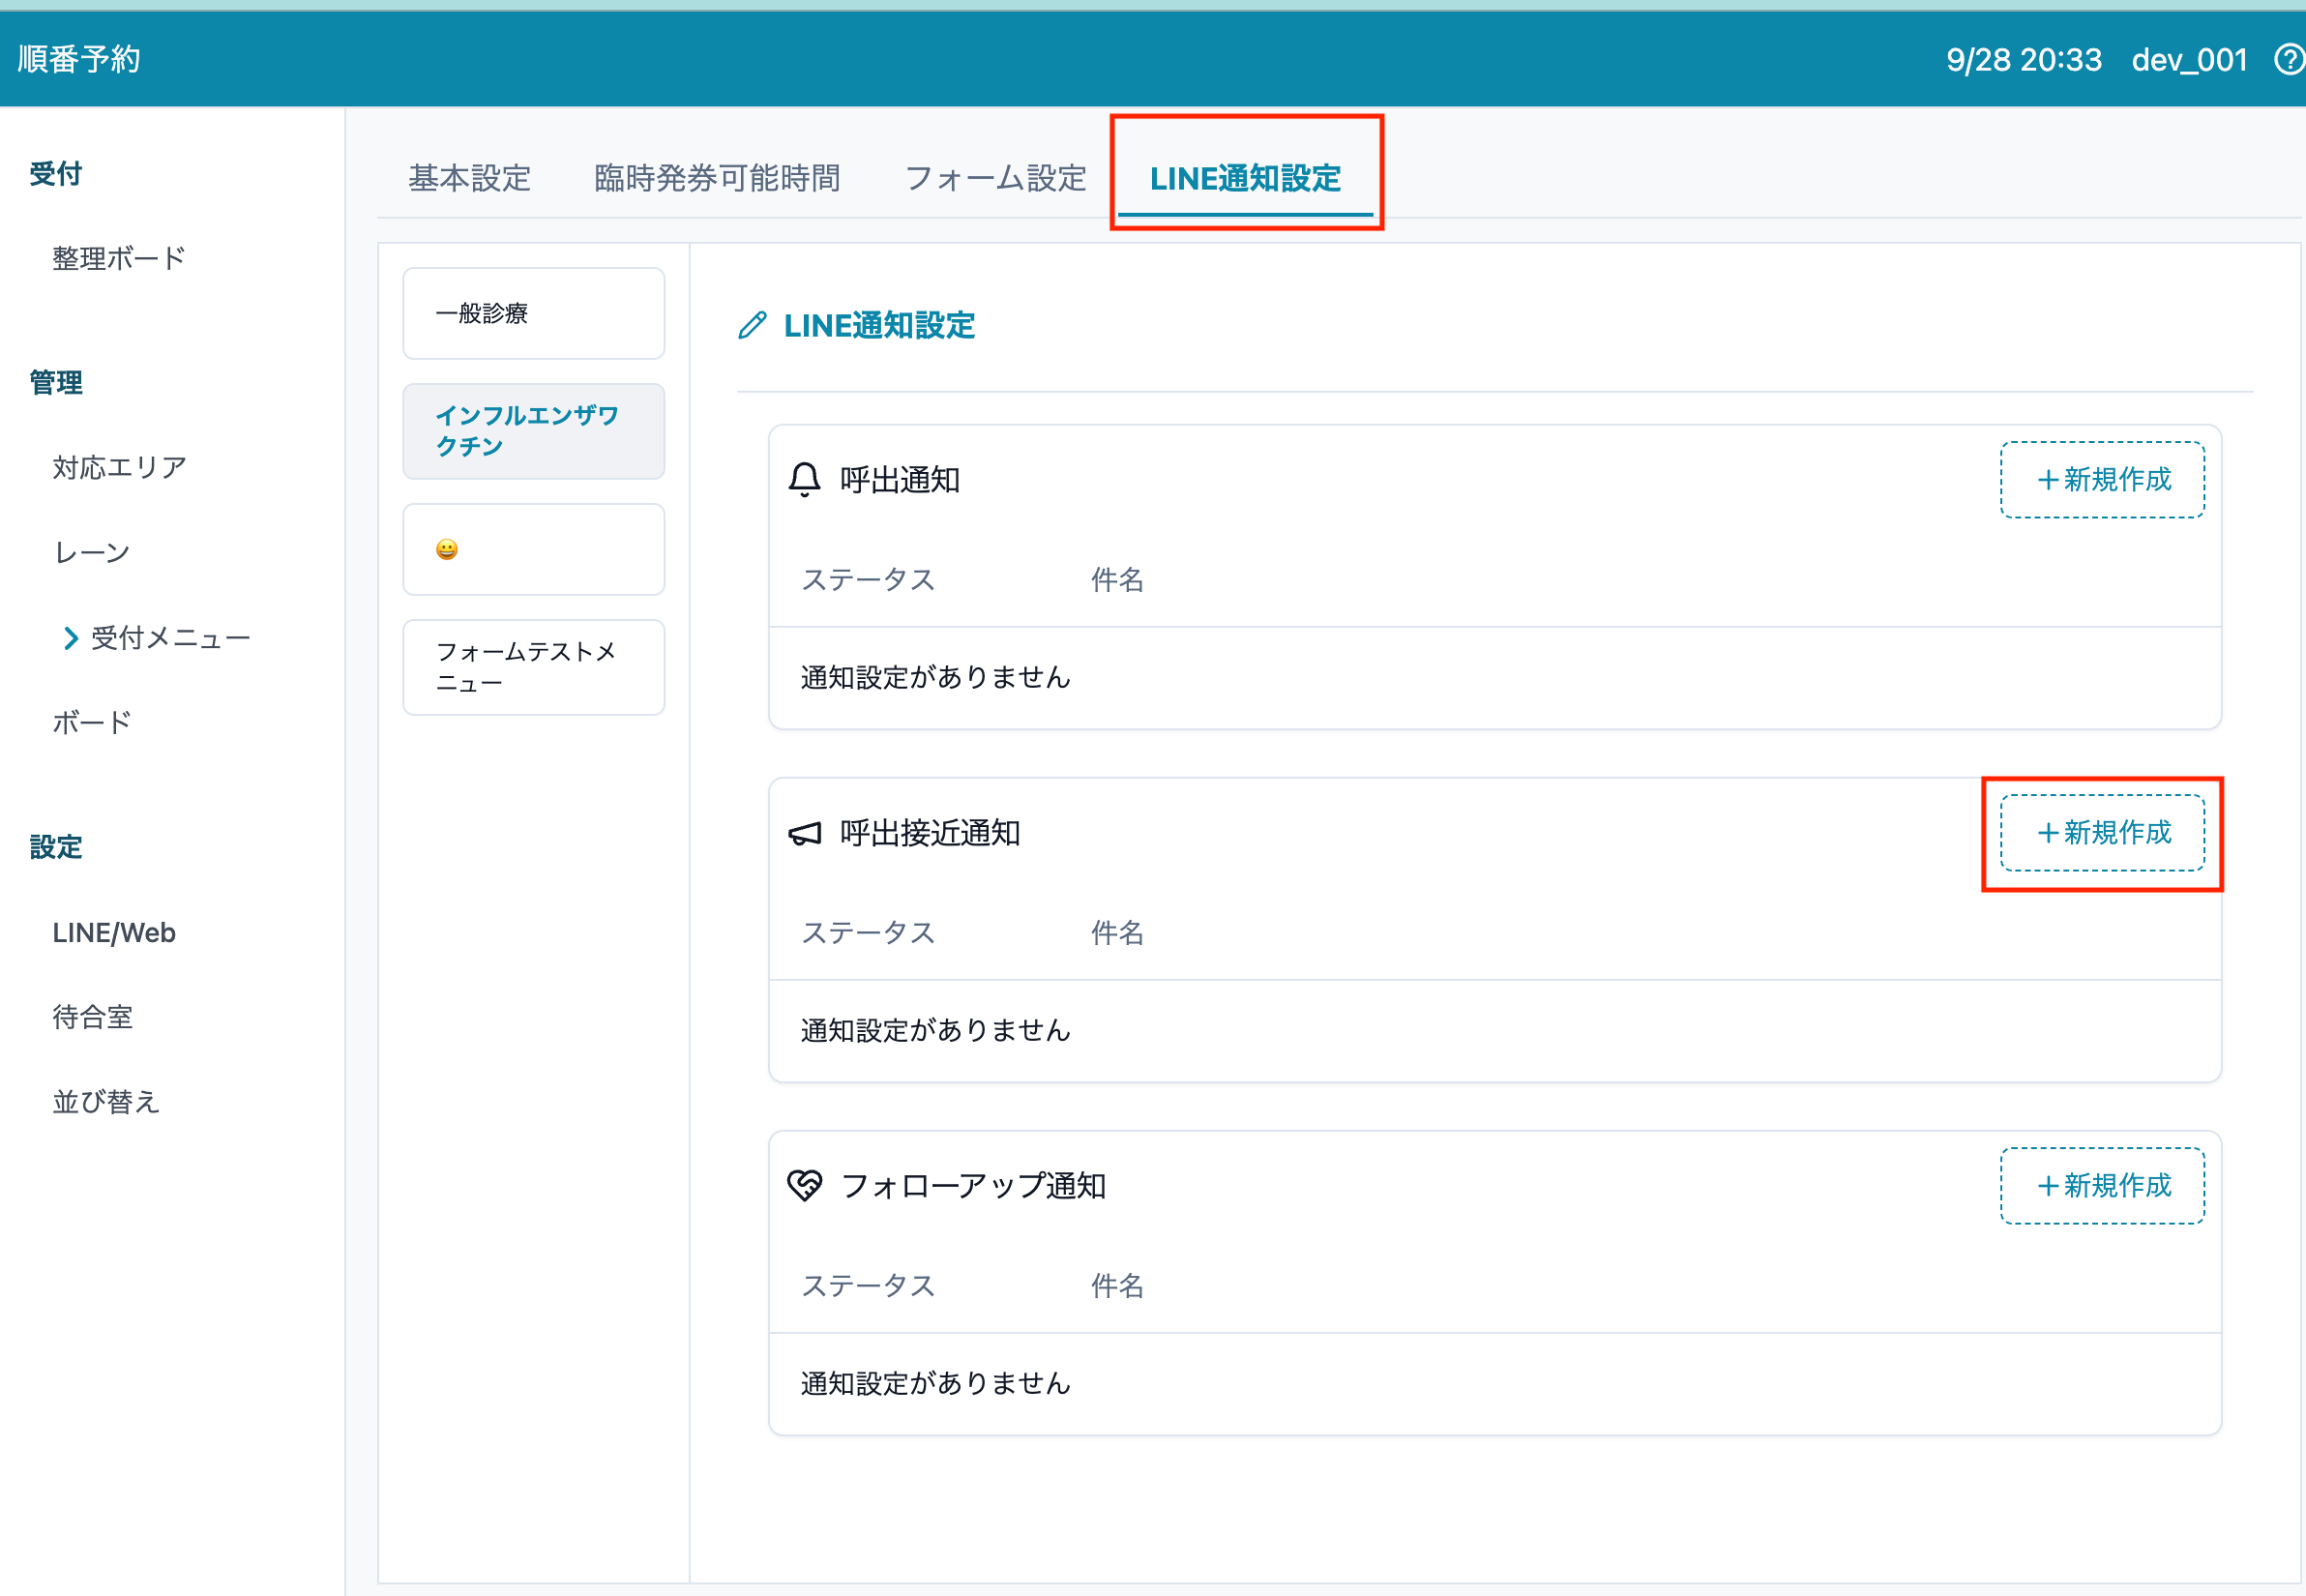Create new 呼出通知 with 新規作成
The image size is (2306, 1596).
click(x=2102, y=480)
